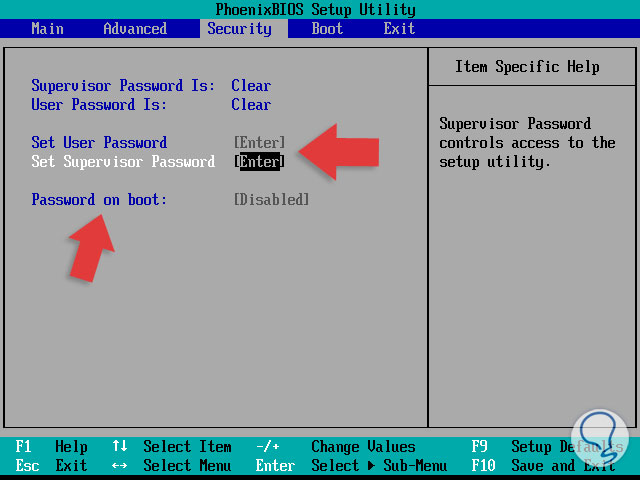Click F9 Setup Defaults hint

click(x=547, y=447)
